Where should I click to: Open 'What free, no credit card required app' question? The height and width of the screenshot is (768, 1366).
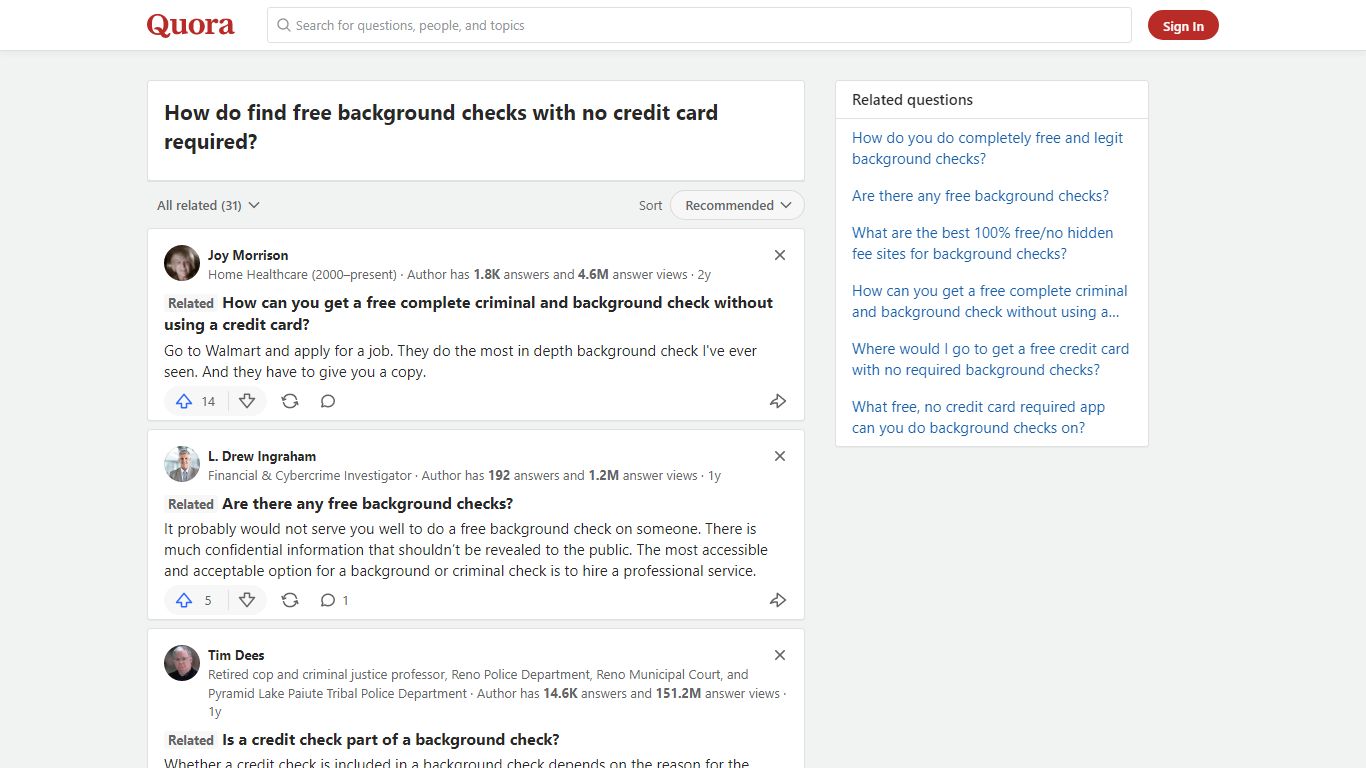click(978, 417)
